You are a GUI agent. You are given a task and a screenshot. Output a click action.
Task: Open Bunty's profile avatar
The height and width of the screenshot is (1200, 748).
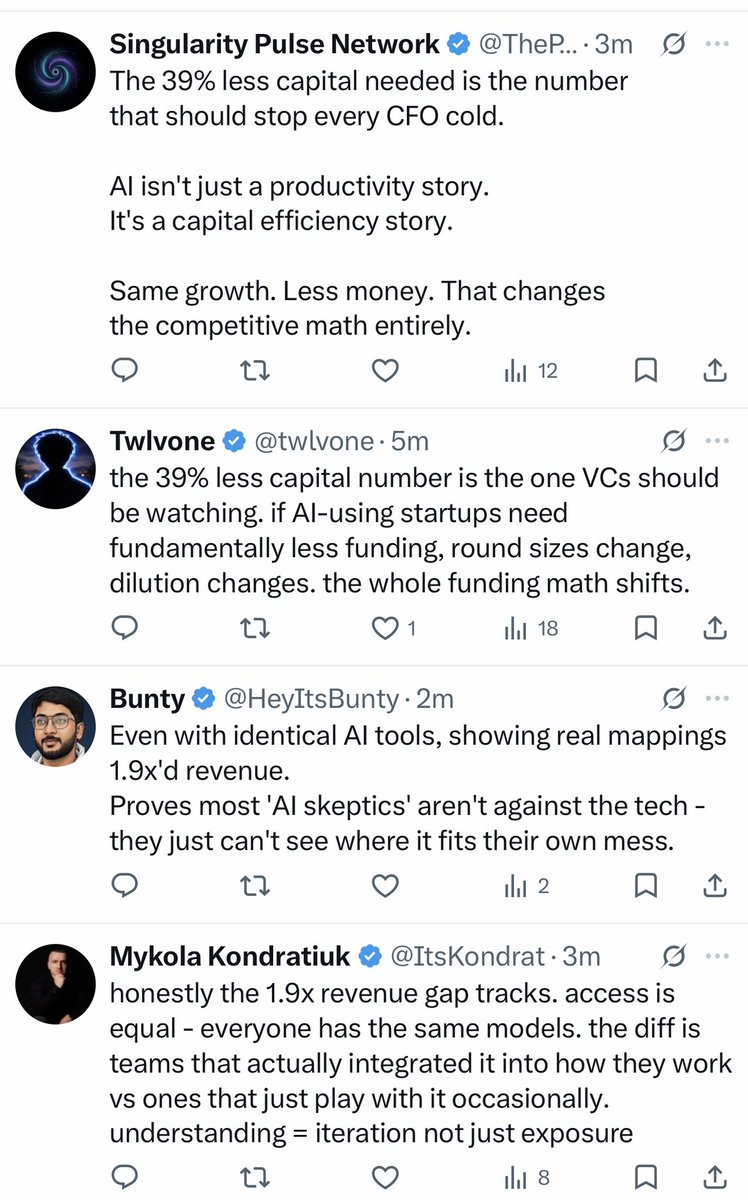(x=55, y=726)
